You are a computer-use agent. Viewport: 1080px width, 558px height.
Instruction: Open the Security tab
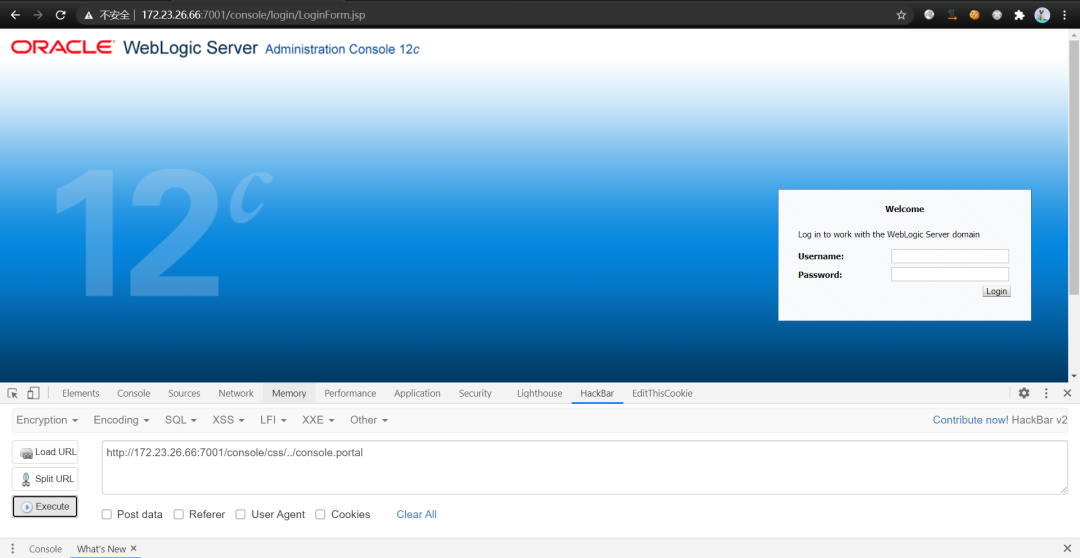coord(475,393)
